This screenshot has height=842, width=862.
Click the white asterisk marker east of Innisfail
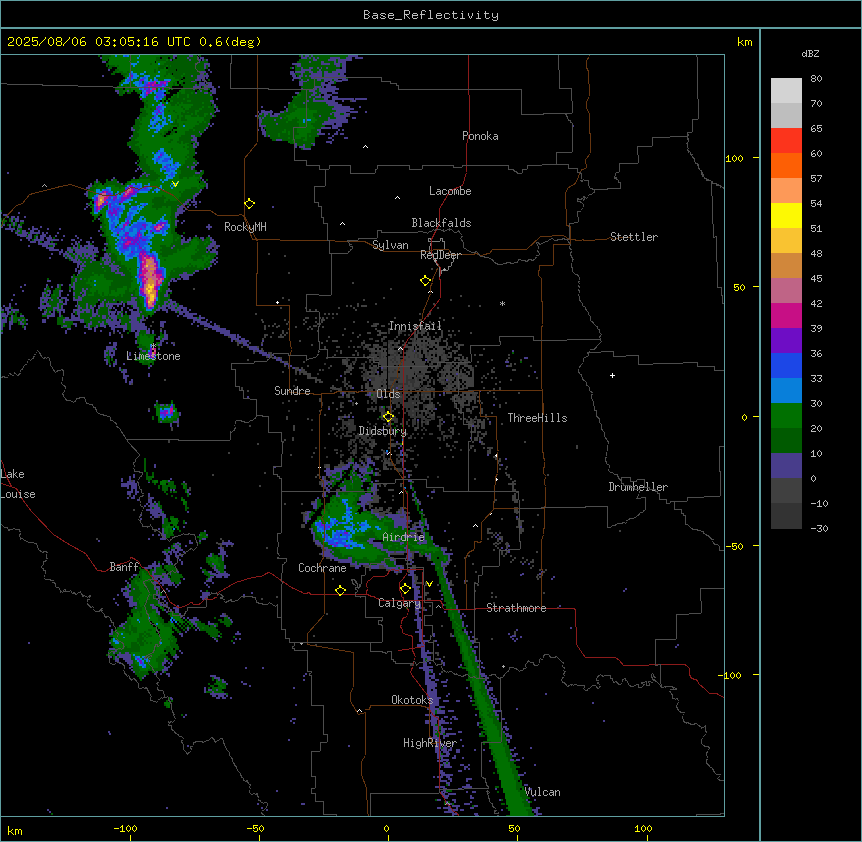pyautogui.click(x=502, y=303)
